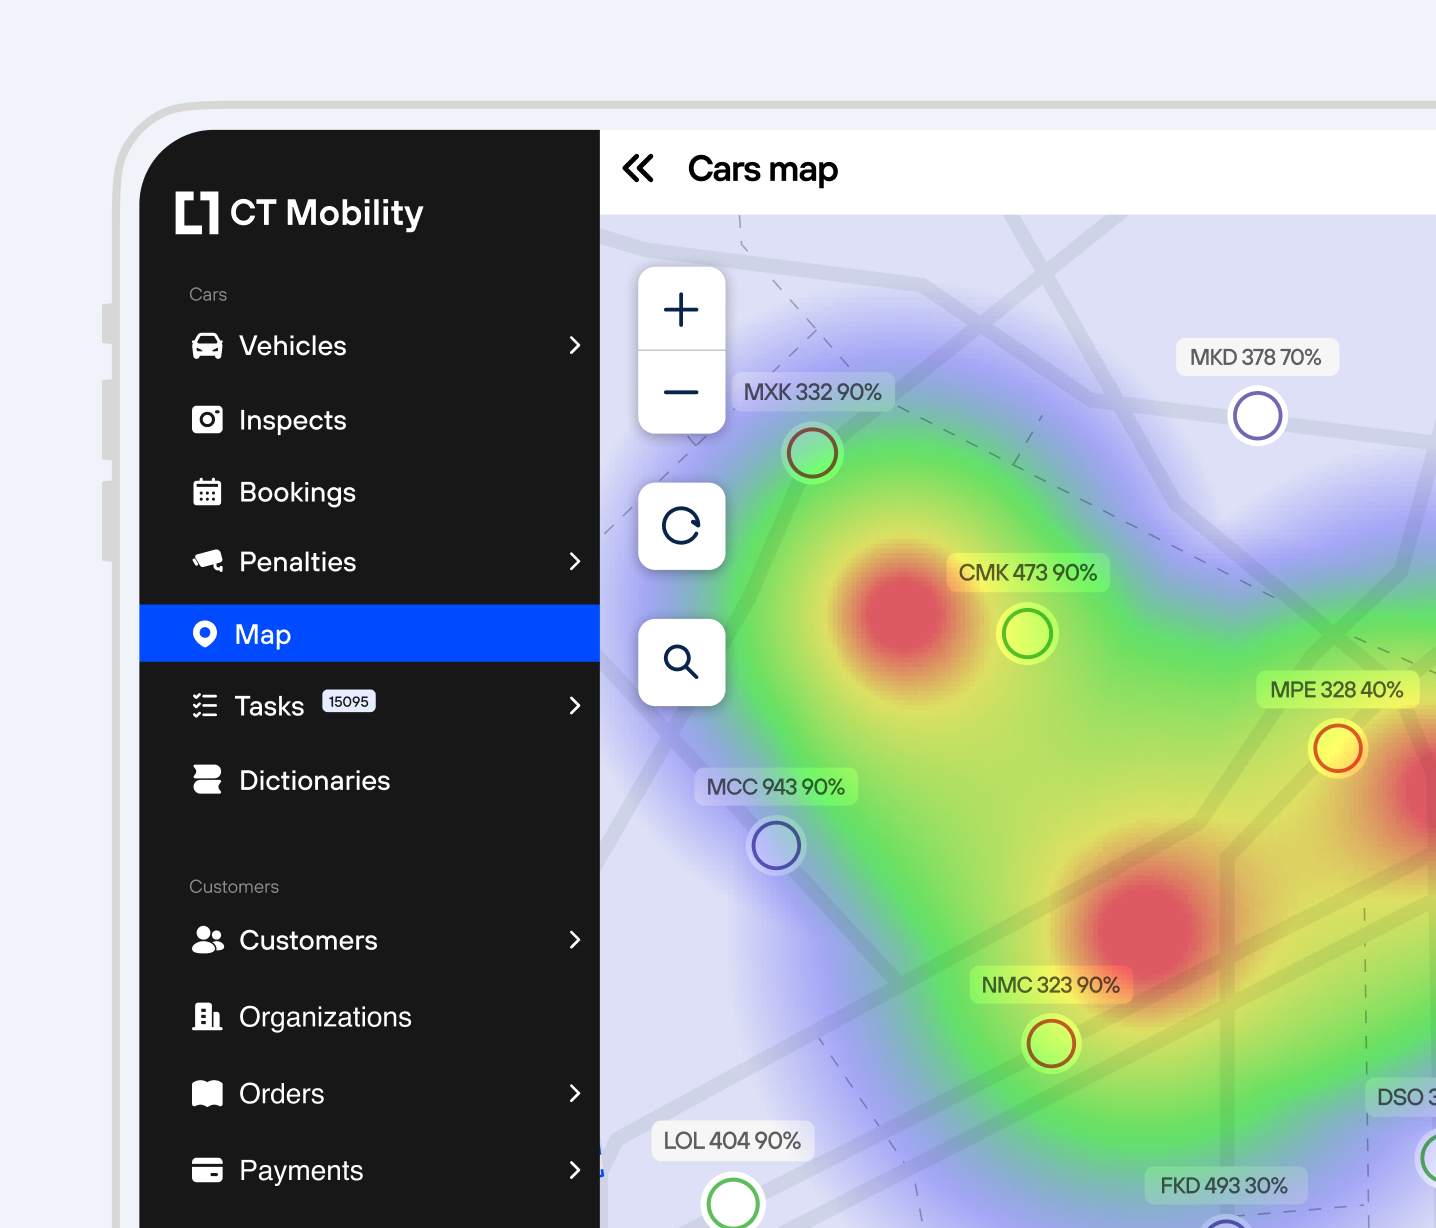Viewport: 1436px width, 1228px height.
Task: Expand the Vehicles submenu chevron
Action: click(575, 346)
